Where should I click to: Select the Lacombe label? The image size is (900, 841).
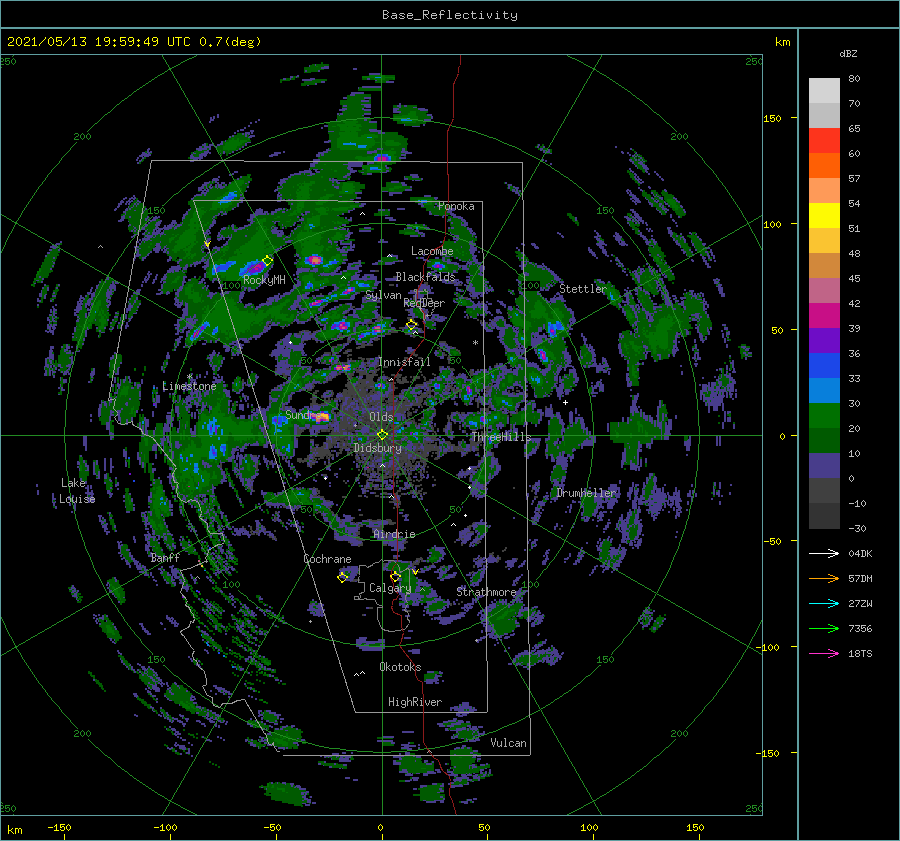coord(432,251)
